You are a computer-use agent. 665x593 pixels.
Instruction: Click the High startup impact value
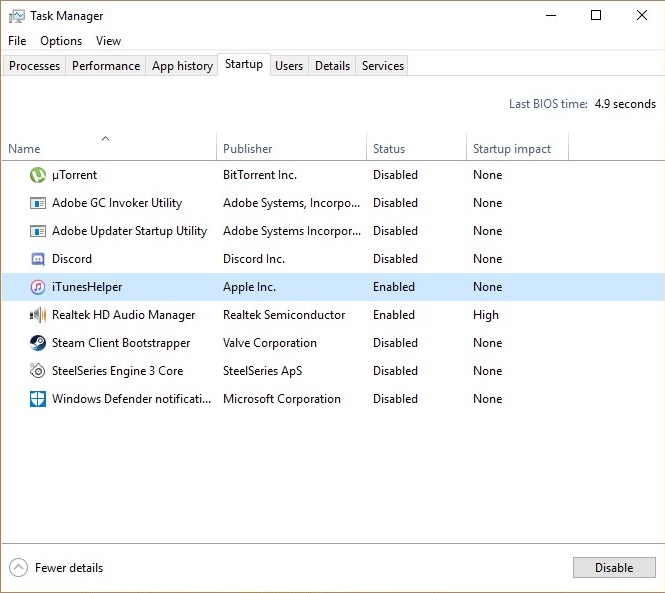[x=486, y=315]
